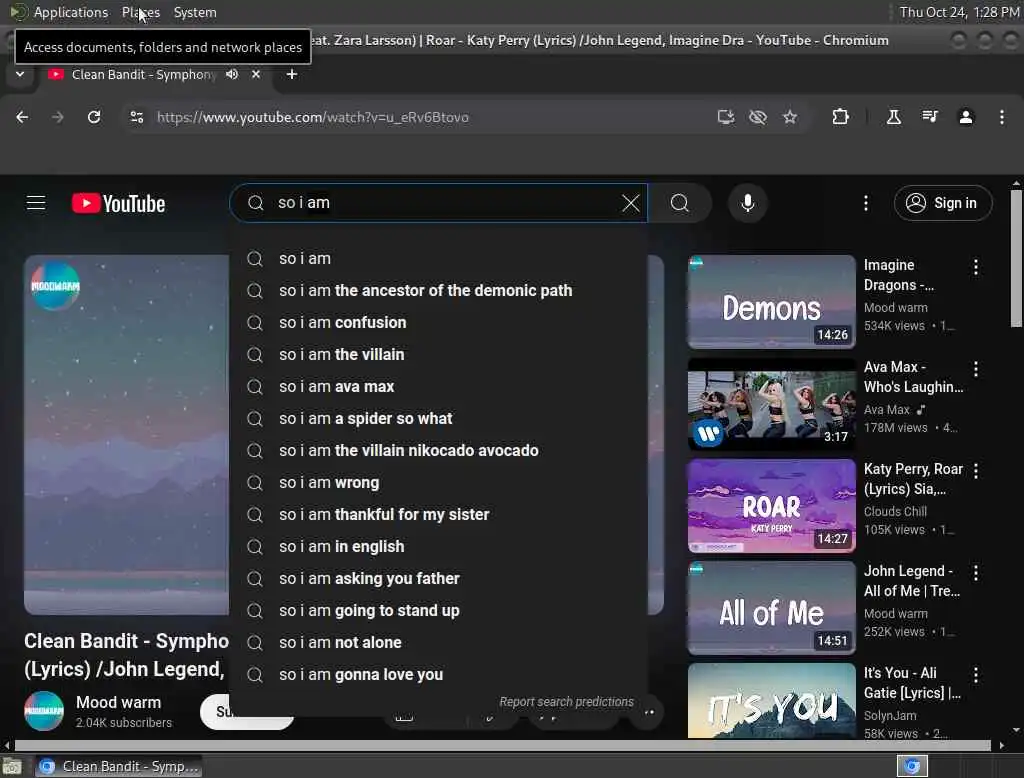Open YouTube guide hamburger menu
The height and width of the screenshot is (778, 1024).
coord(36,203)
